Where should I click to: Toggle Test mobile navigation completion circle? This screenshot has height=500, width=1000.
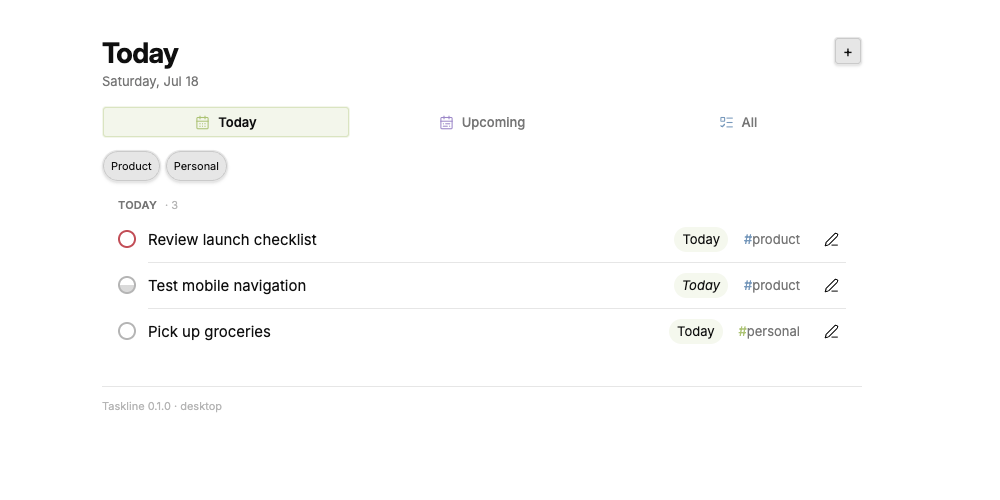click(x=127, y=285)
